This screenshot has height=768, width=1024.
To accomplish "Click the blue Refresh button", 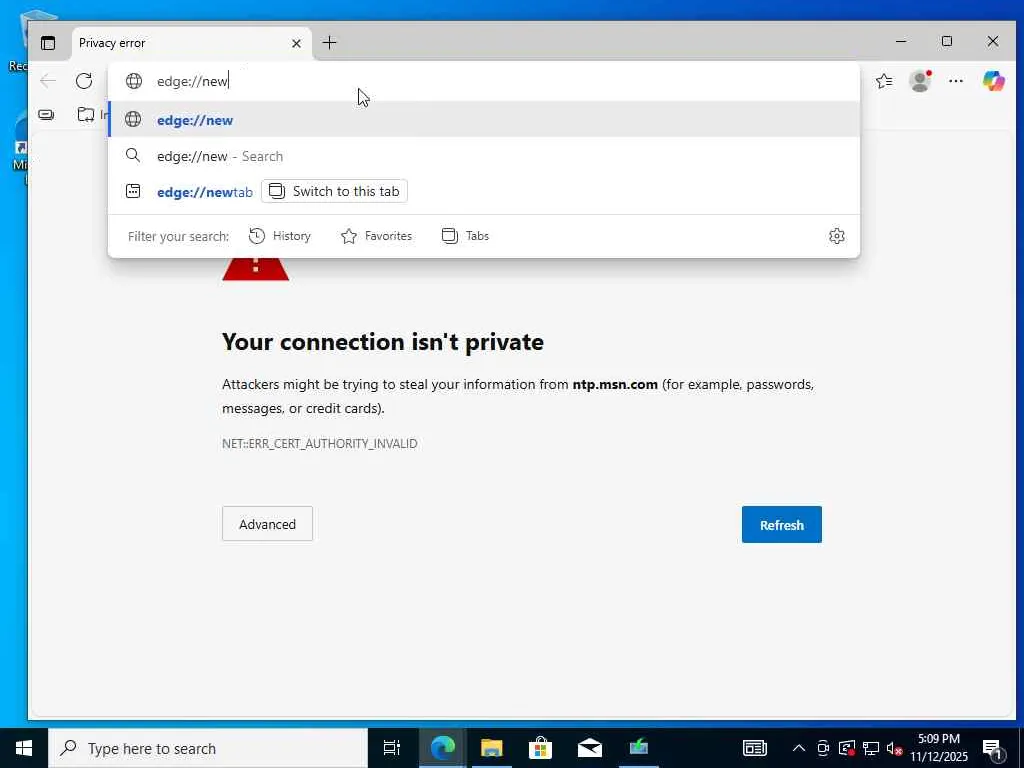I will (x=782, y=524).
